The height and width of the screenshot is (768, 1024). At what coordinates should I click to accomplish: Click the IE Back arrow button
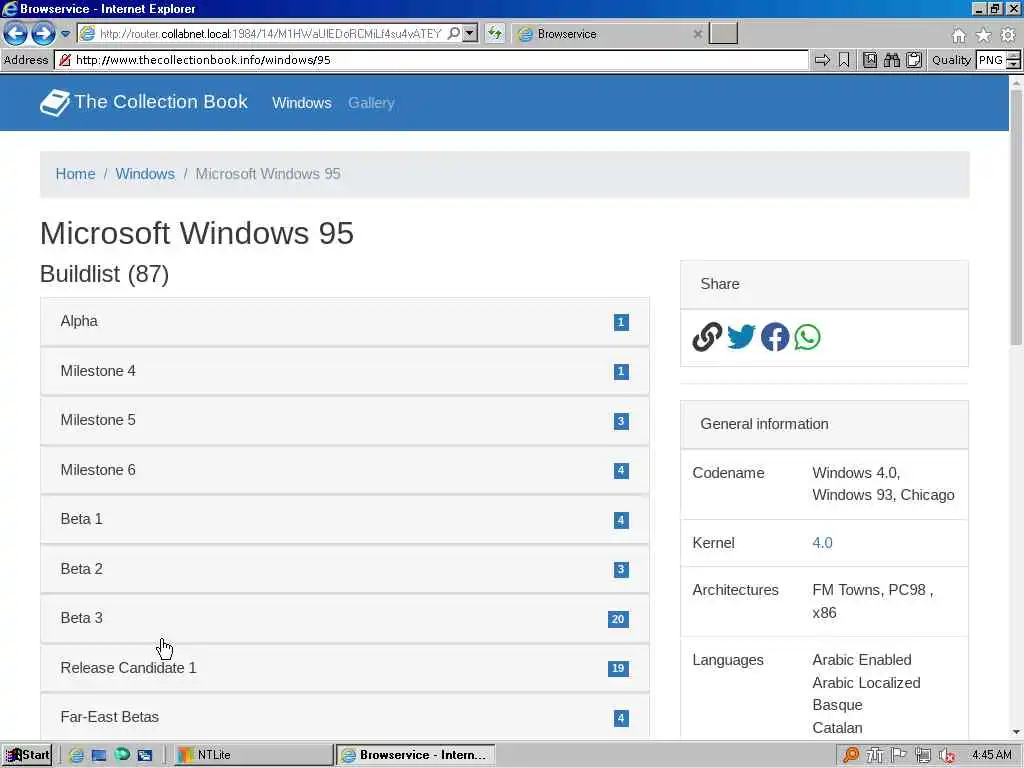coord(15,33)
